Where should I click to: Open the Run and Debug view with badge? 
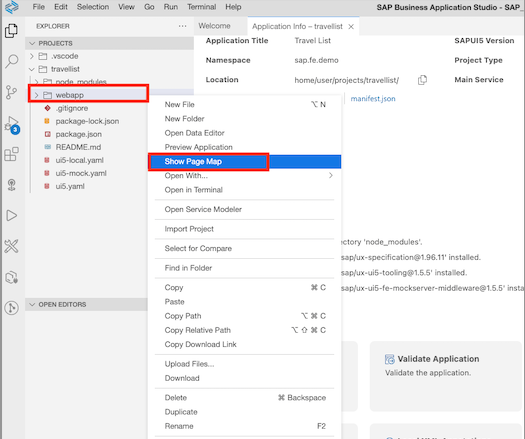(12, 125)
